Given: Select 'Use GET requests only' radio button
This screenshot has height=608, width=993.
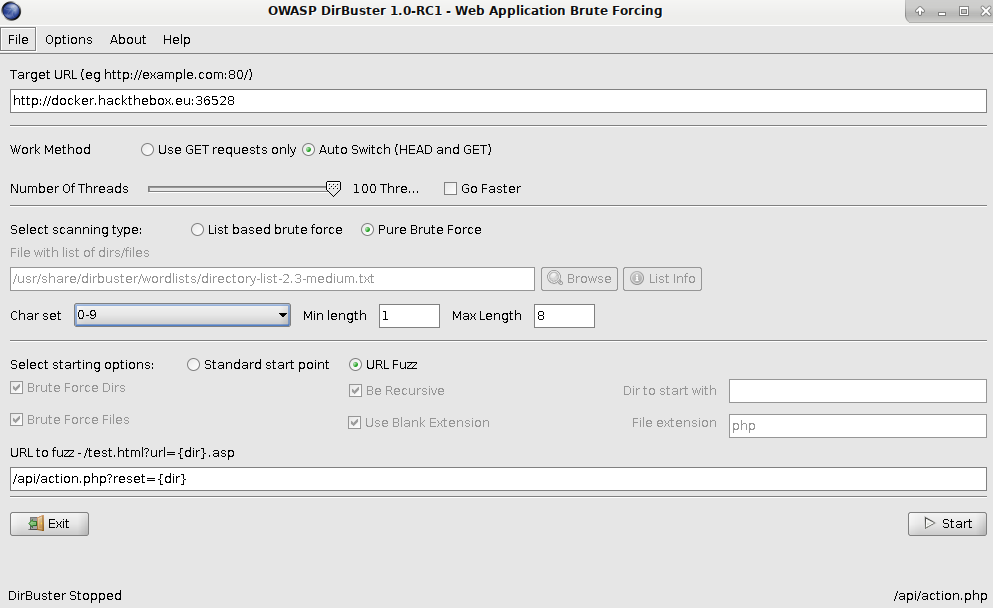Looking at the screenshot, I should [148, 150].
